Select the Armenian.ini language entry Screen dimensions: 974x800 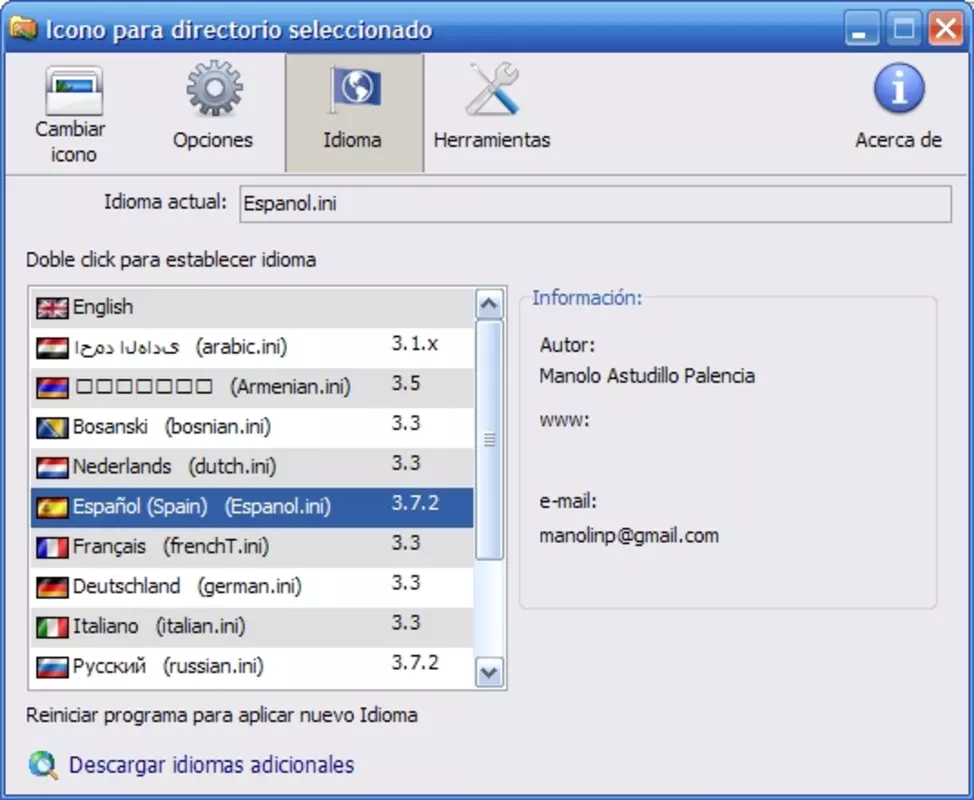pyautogui.click(x=252, y=388)
